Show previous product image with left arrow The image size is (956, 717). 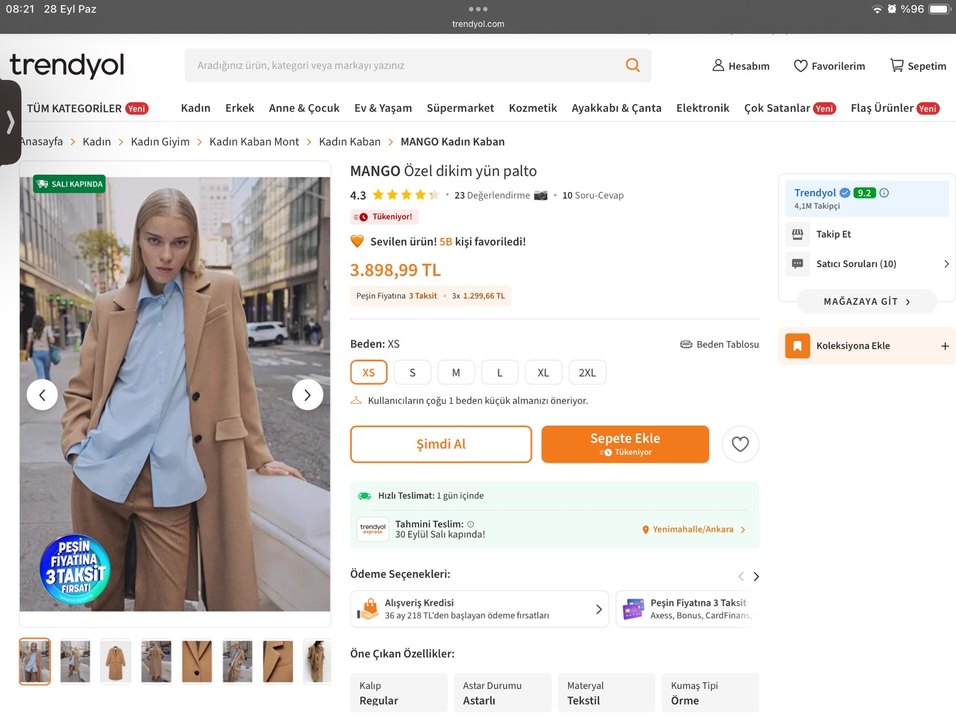tap(42, 395)
